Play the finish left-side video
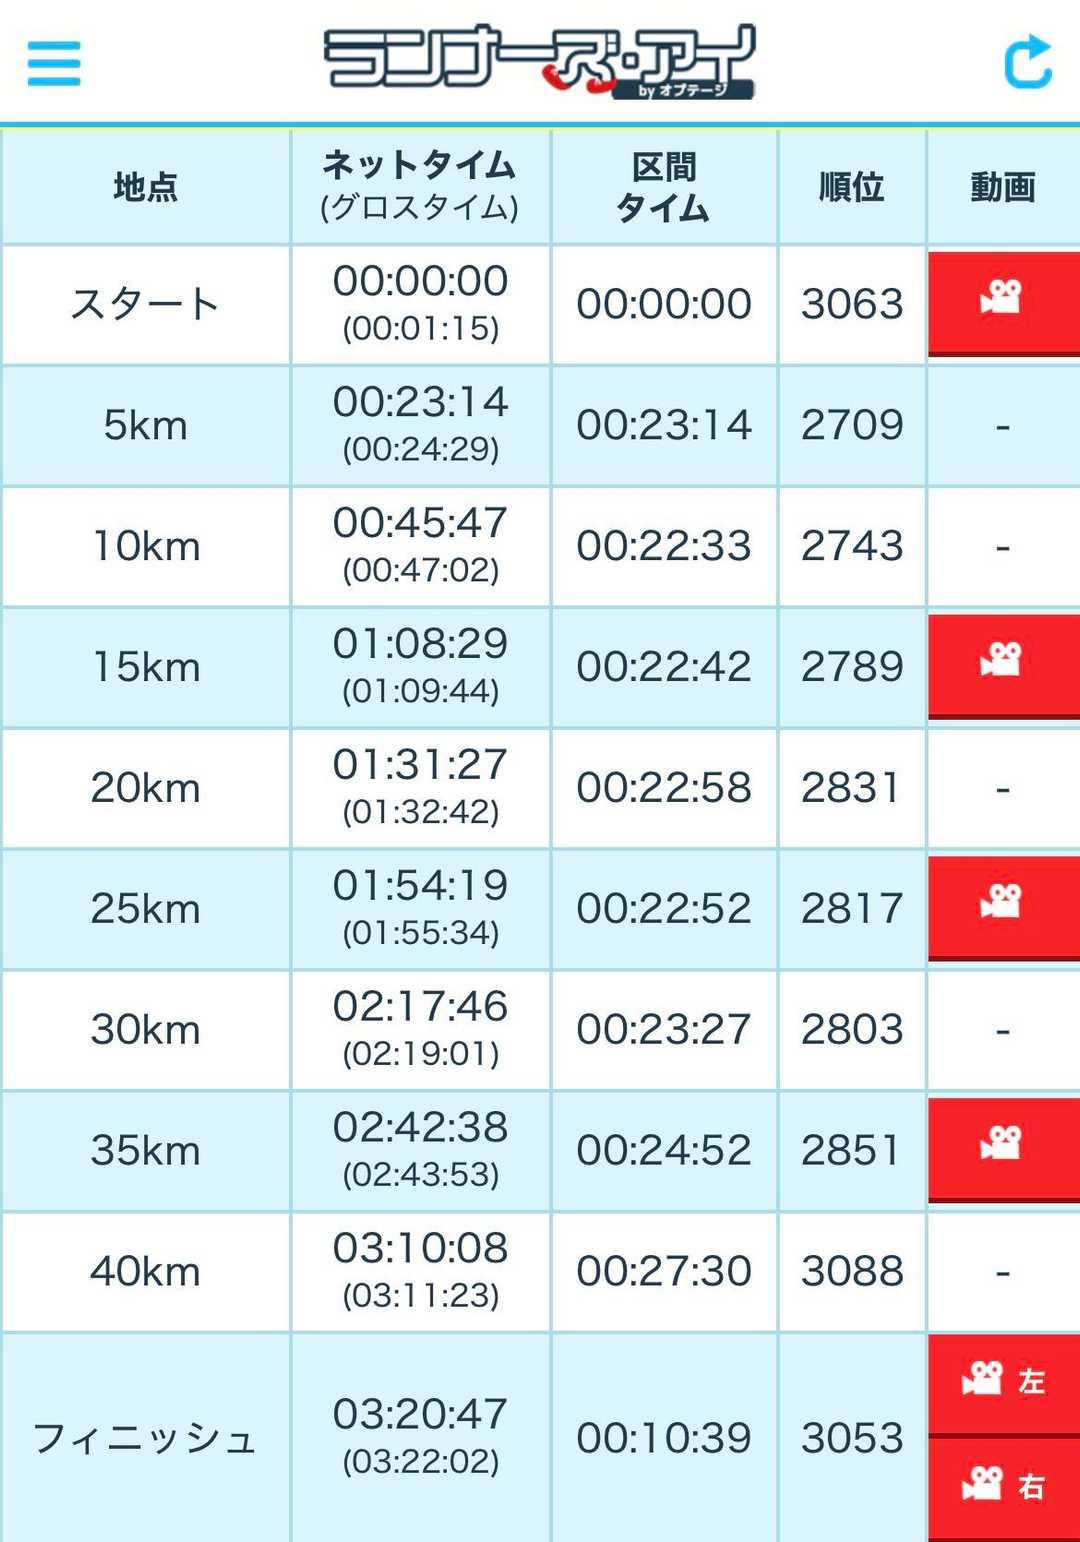Screen dimensions: 1080x1542 tap(1003, 1382)
